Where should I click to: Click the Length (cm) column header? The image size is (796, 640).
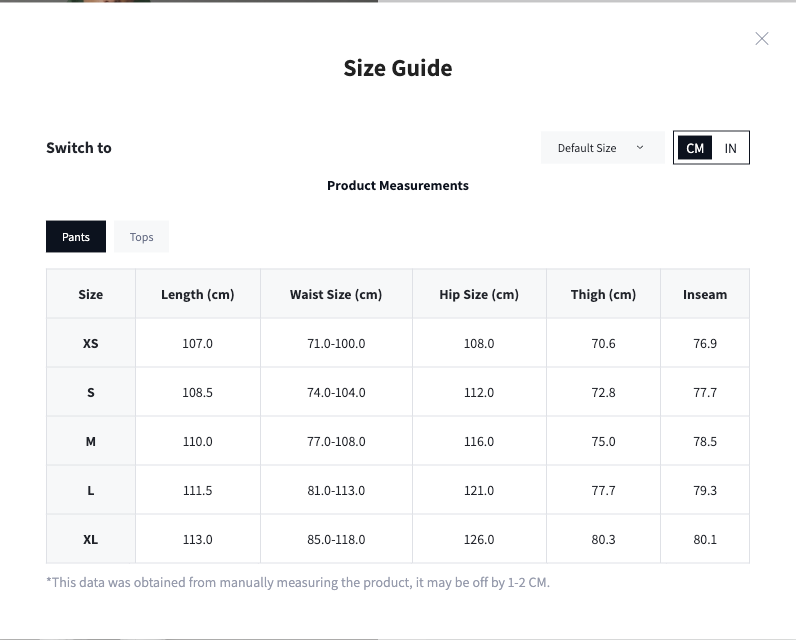[198, 294]
